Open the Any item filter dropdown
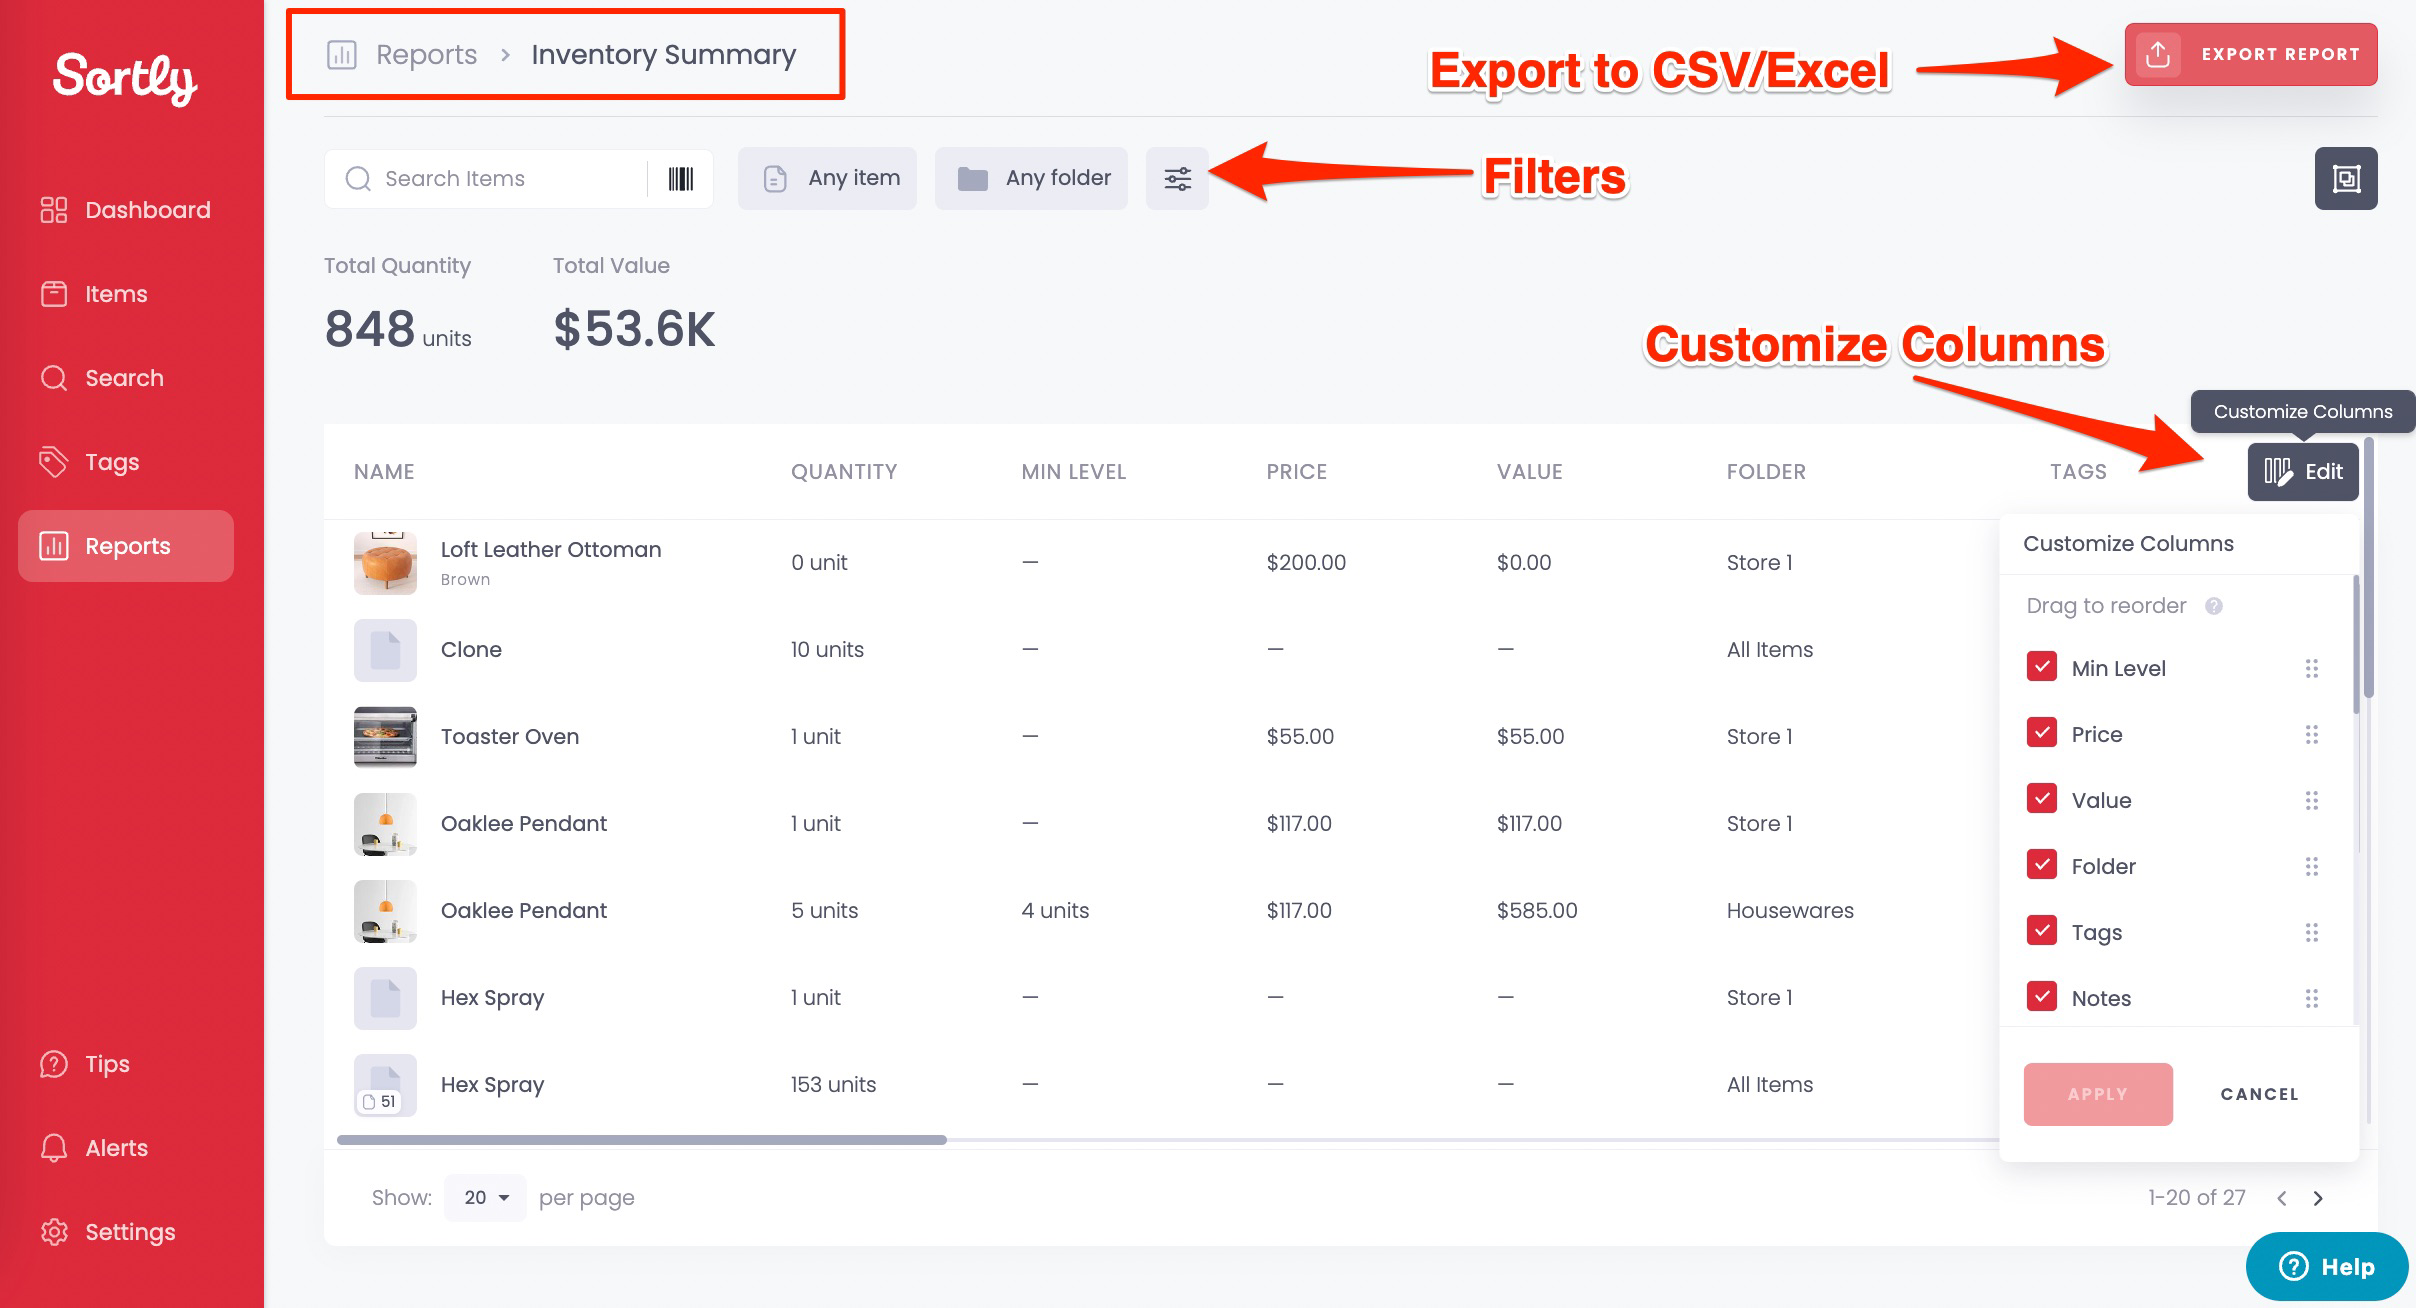This screenshot has width=2416, height=1308. (827, 179)
